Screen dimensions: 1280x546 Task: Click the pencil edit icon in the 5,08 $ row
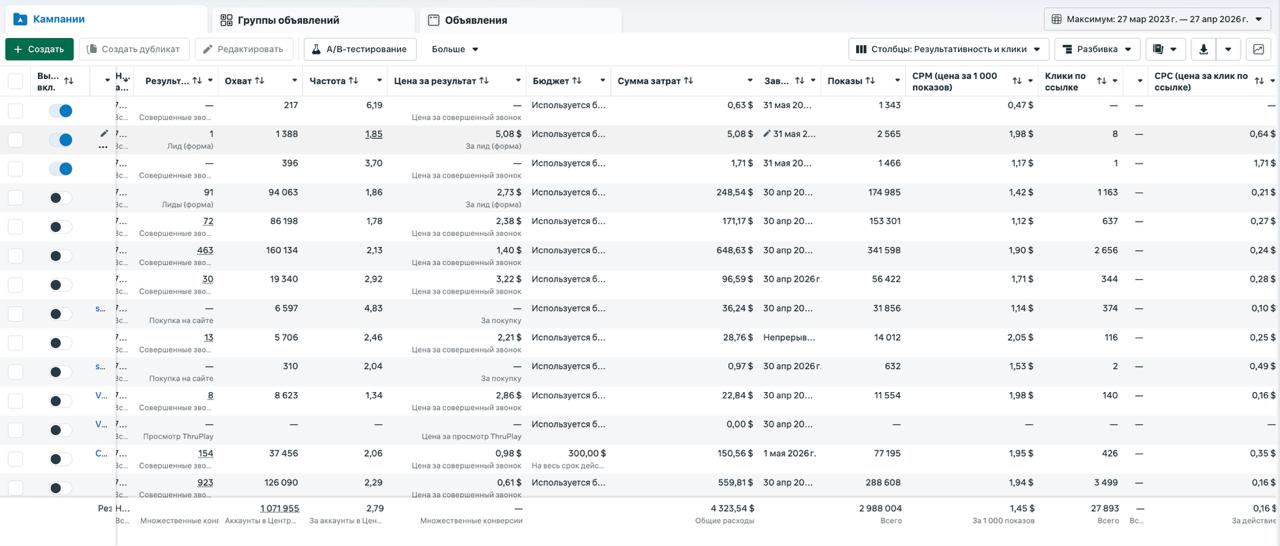tap(104, 133)
